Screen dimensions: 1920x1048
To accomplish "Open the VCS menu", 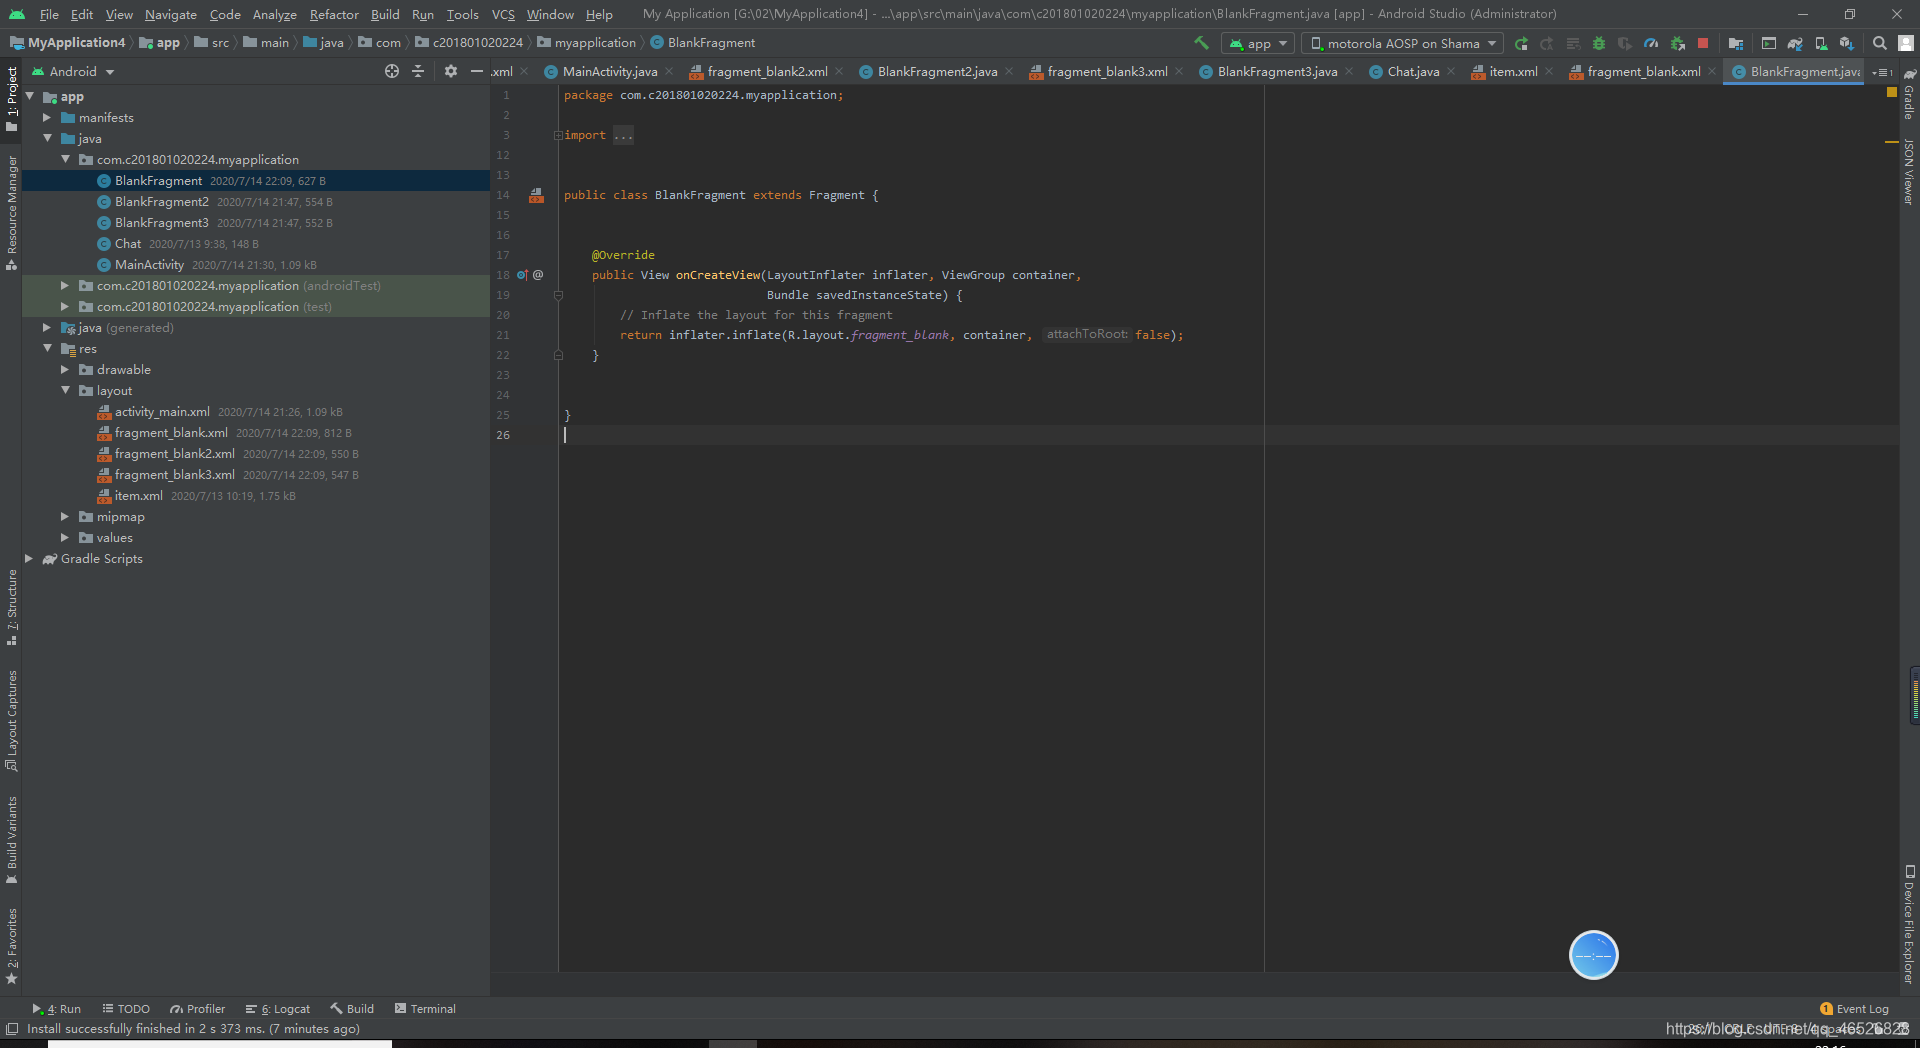I will tap(503, 14).
